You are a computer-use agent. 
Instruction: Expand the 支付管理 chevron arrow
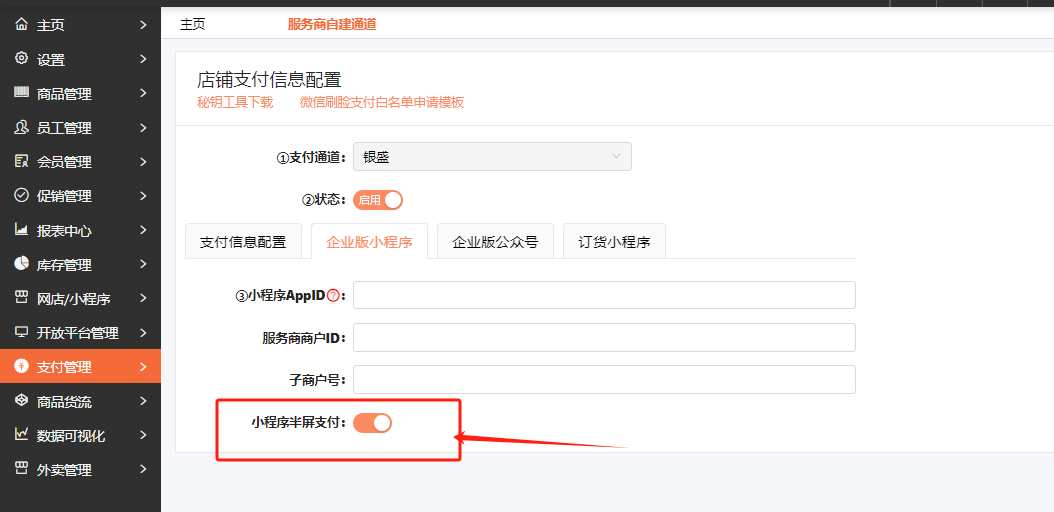[143, 367]
